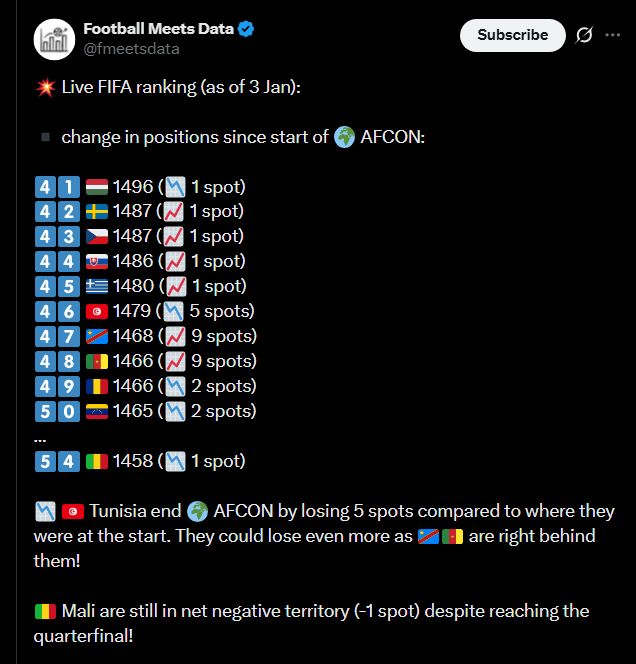Click the Tunisia flag at rank 46
This screenshot has width=636, height=664.
[x=97, y=312]
